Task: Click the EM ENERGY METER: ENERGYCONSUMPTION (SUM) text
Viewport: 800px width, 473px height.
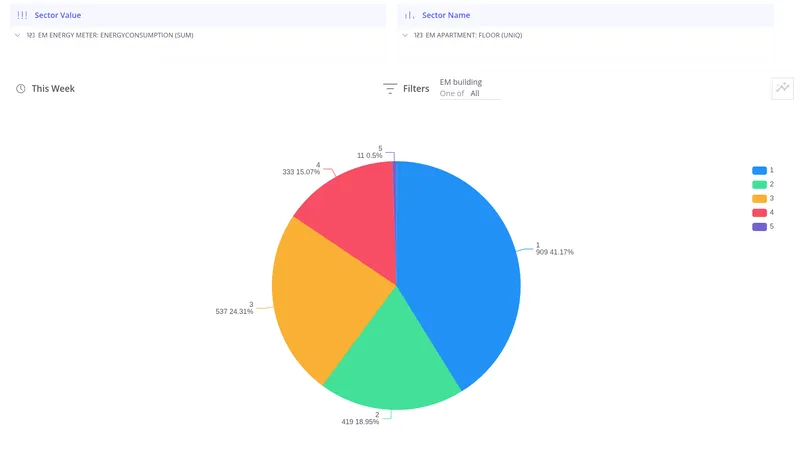Action: [x=115, y=35]
